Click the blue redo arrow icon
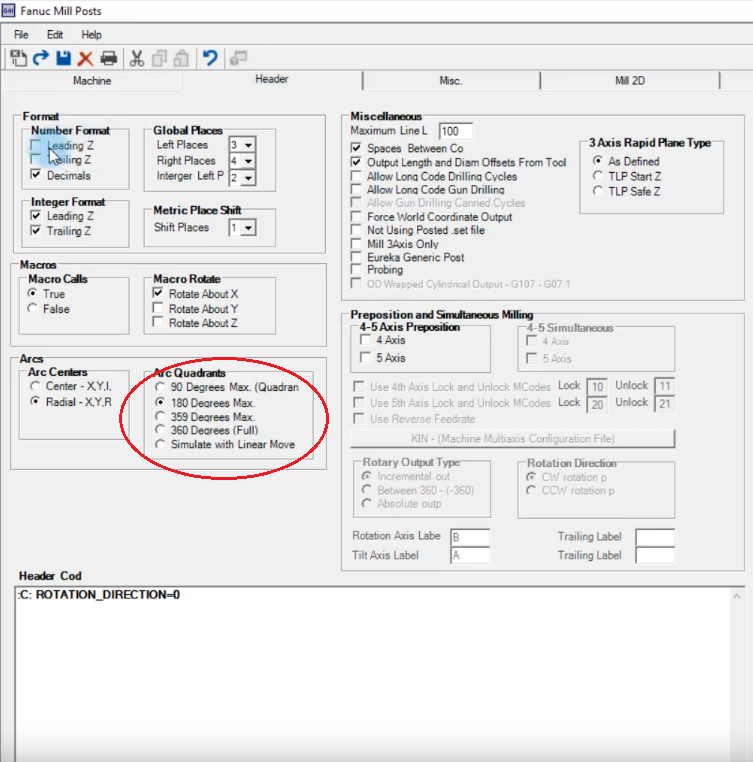This screenshot has width=753, height=762. pos(41,58)
